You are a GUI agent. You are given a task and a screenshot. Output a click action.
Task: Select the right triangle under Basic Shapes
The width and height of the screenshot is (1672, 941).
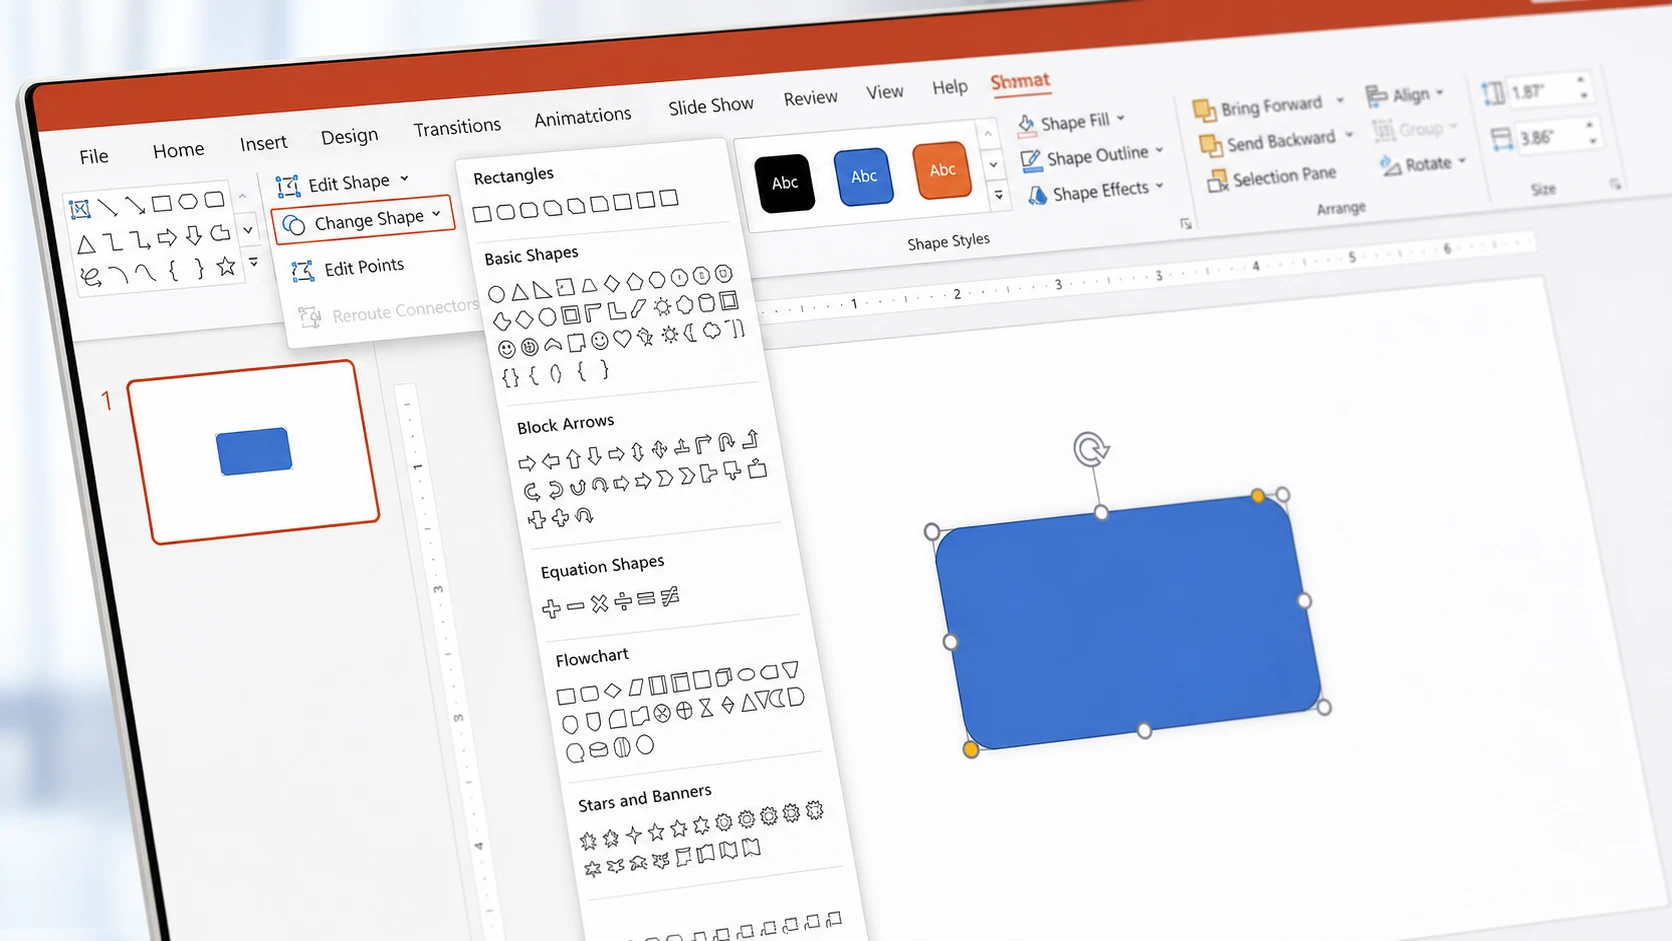click(542, 290)
